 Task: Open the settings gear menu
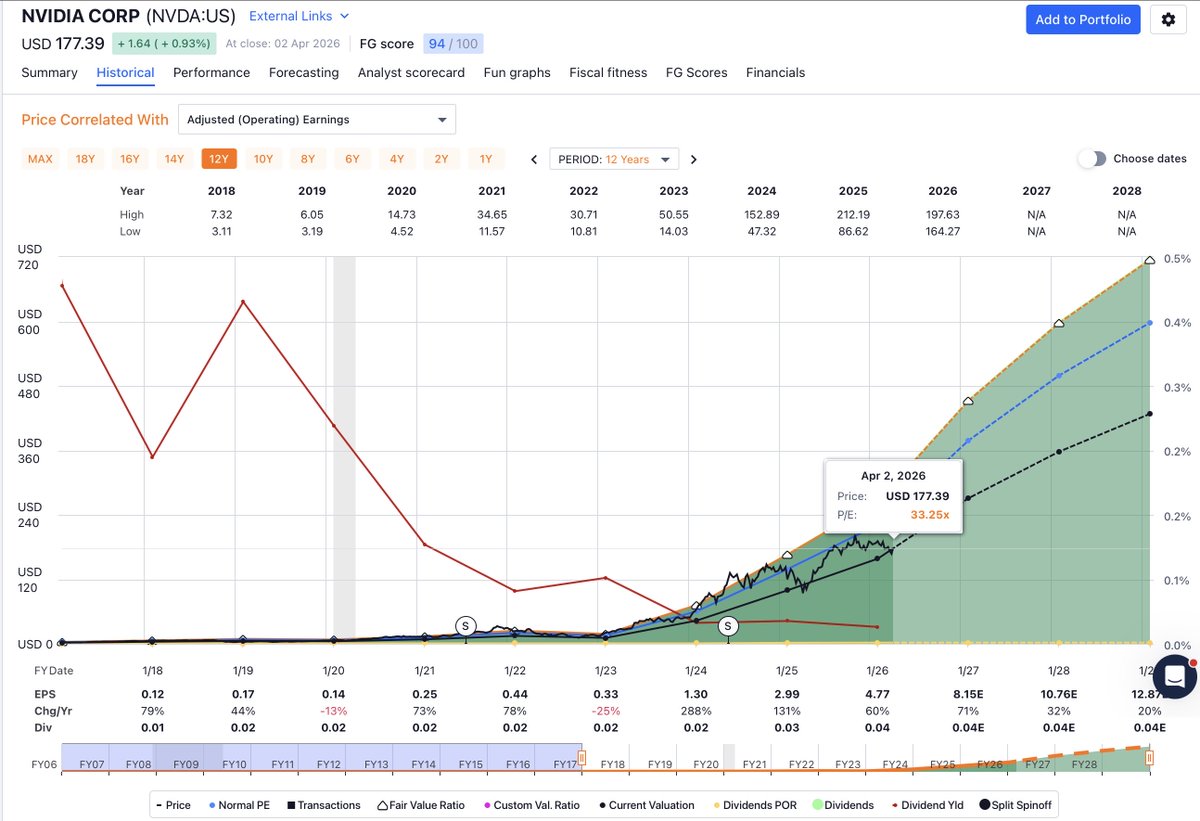click(1168, 19)
